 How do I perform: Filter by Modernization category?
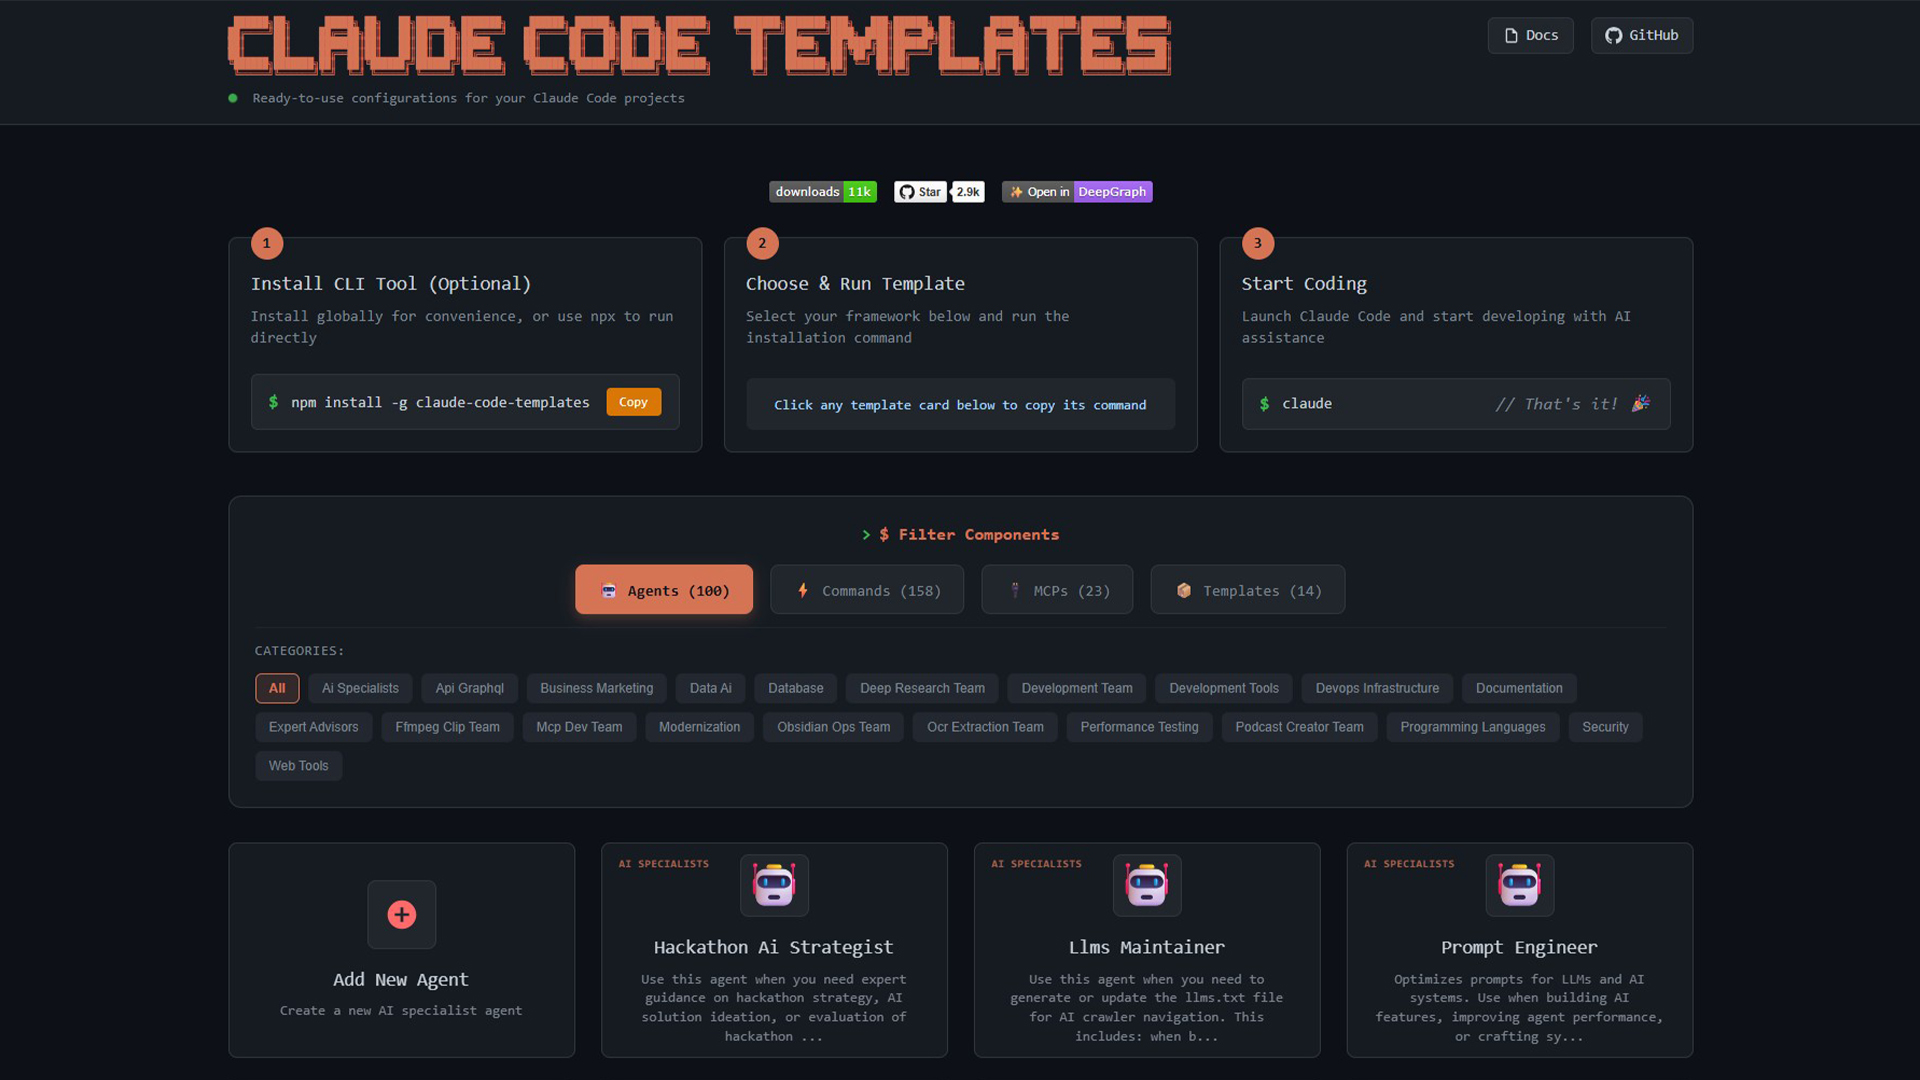(x=699, y=727)
